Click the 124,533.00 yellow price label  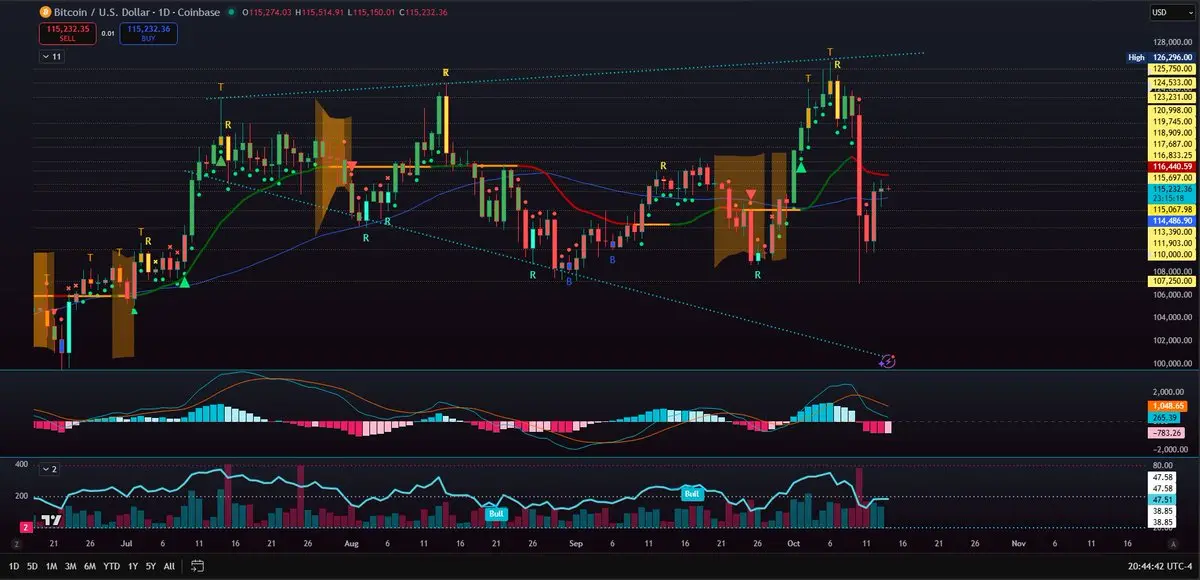pyautogui.click(x=1172, y=83)
